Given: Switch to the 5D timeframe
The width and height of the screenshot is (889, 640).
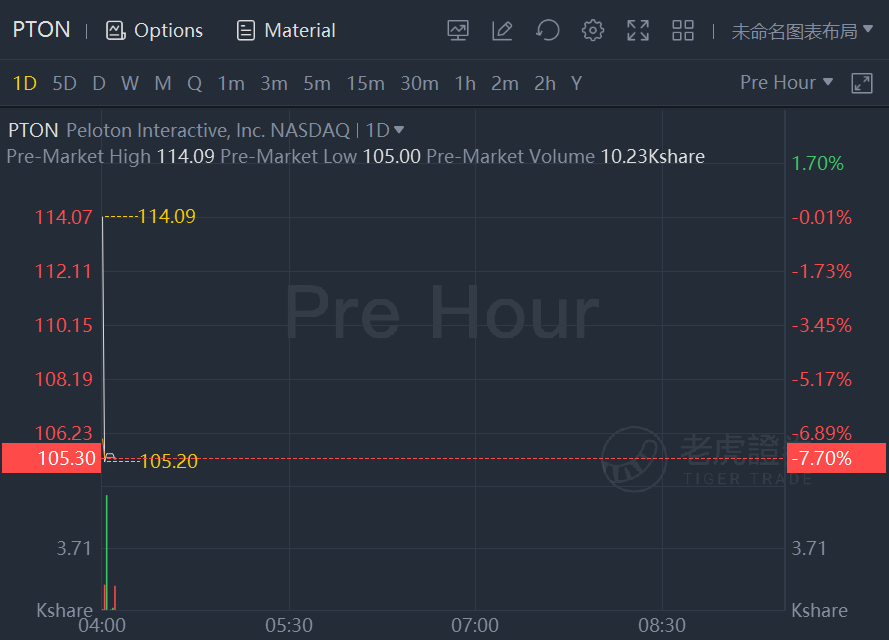Looking at the screenshot, I should coord(64,83).
